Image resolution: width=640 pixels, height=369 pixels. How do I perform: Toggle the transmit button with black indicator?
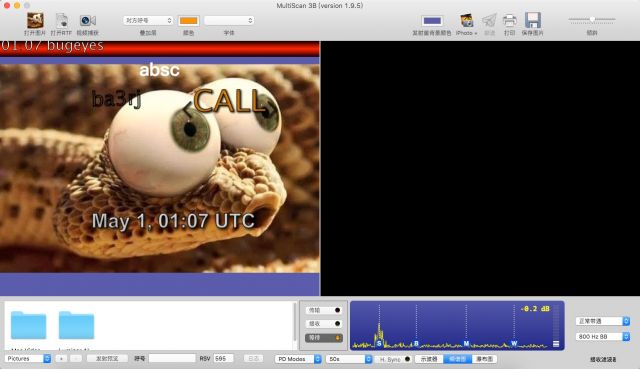(324, 310)
